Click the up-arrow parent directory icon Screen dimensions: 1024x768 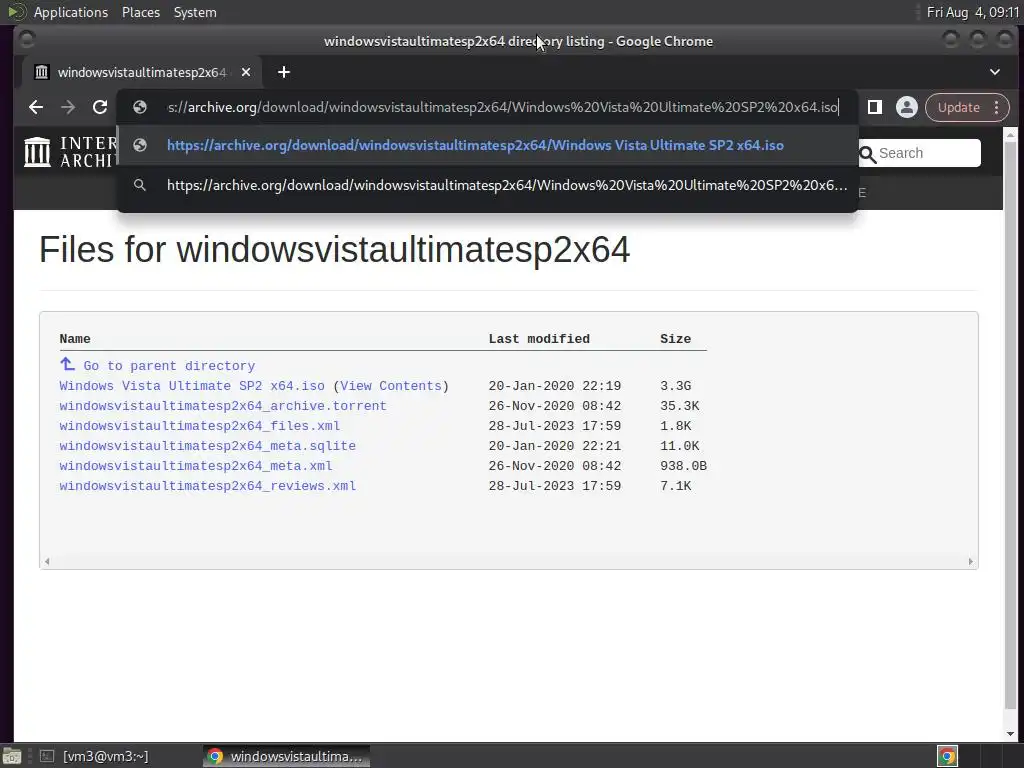(x=67, y=364)
